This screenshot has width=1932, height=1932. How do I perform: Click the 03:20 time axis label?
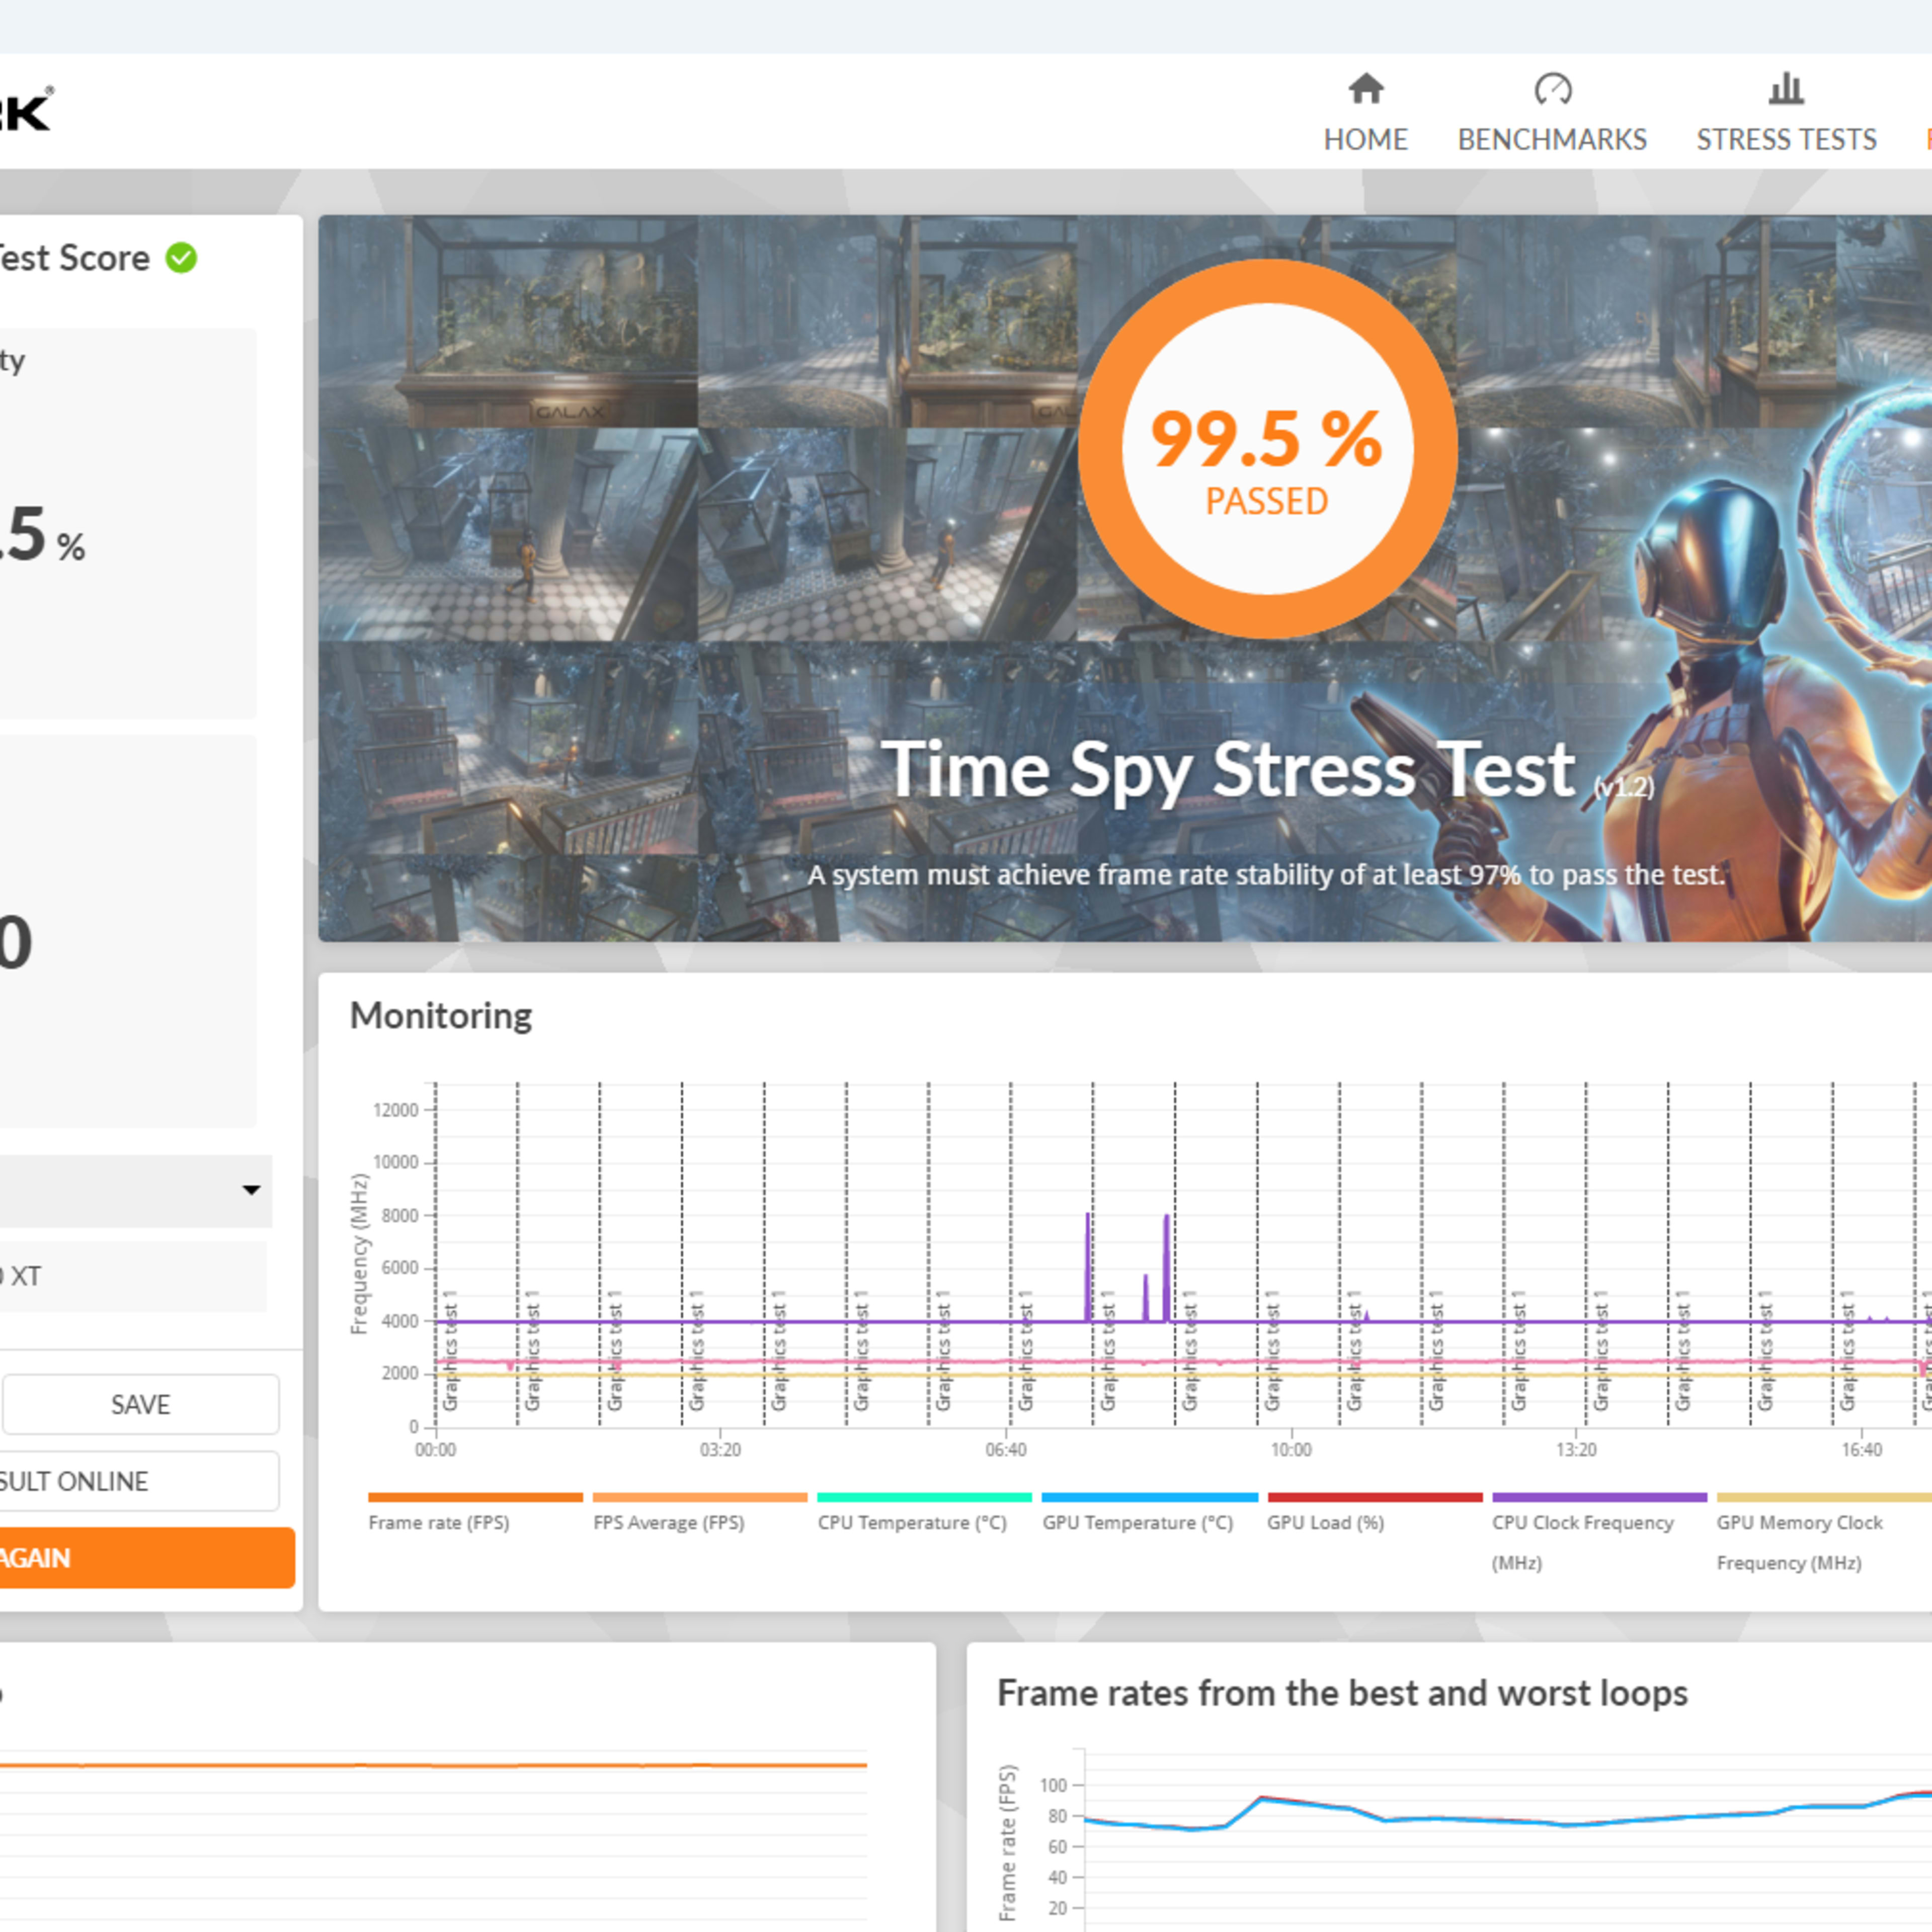pyautogui.click(x=720, y=1449)
